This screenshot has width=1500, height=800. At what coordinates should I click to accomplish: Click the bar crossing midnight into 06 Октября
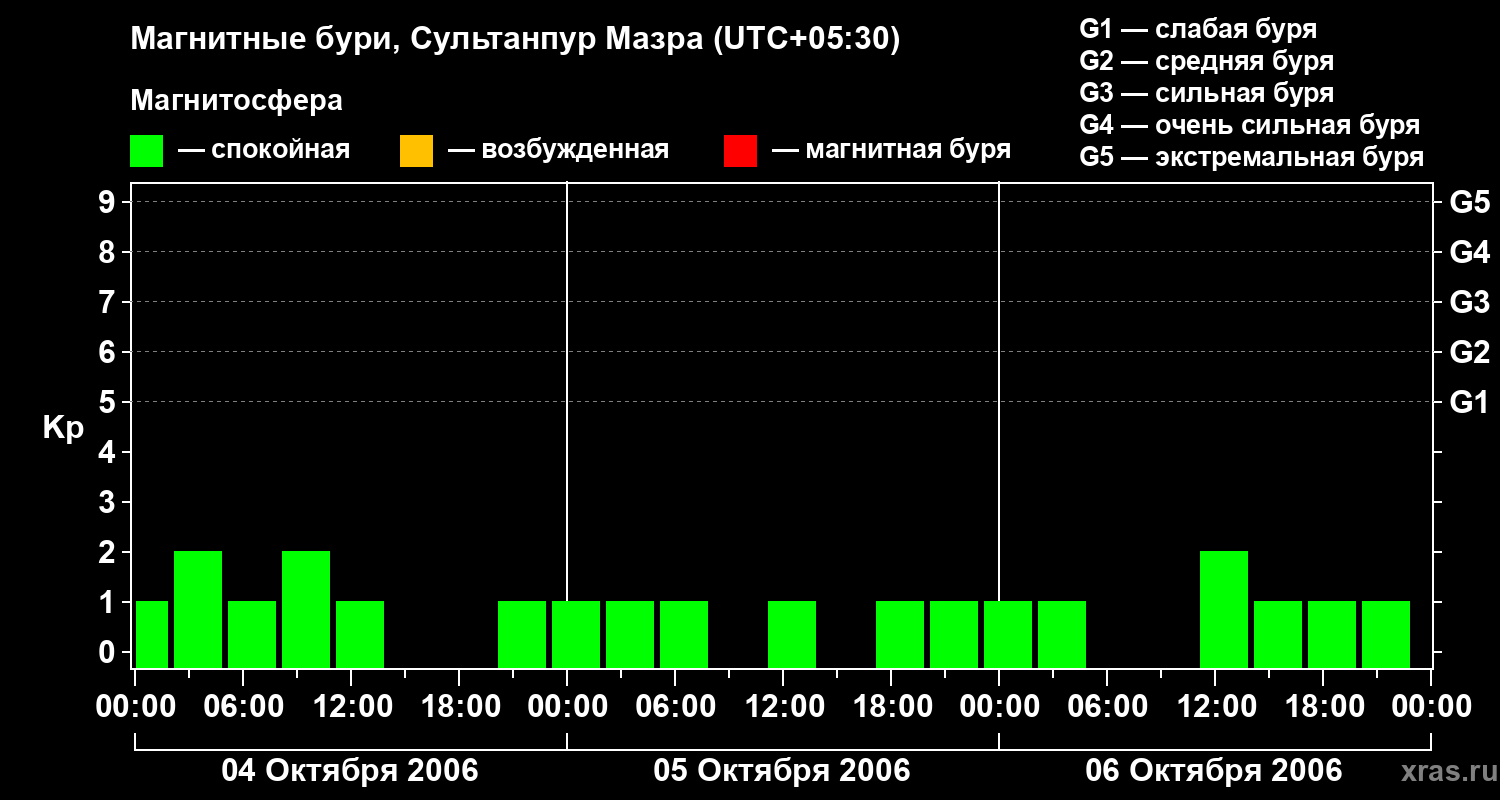tap(1008, 634)
